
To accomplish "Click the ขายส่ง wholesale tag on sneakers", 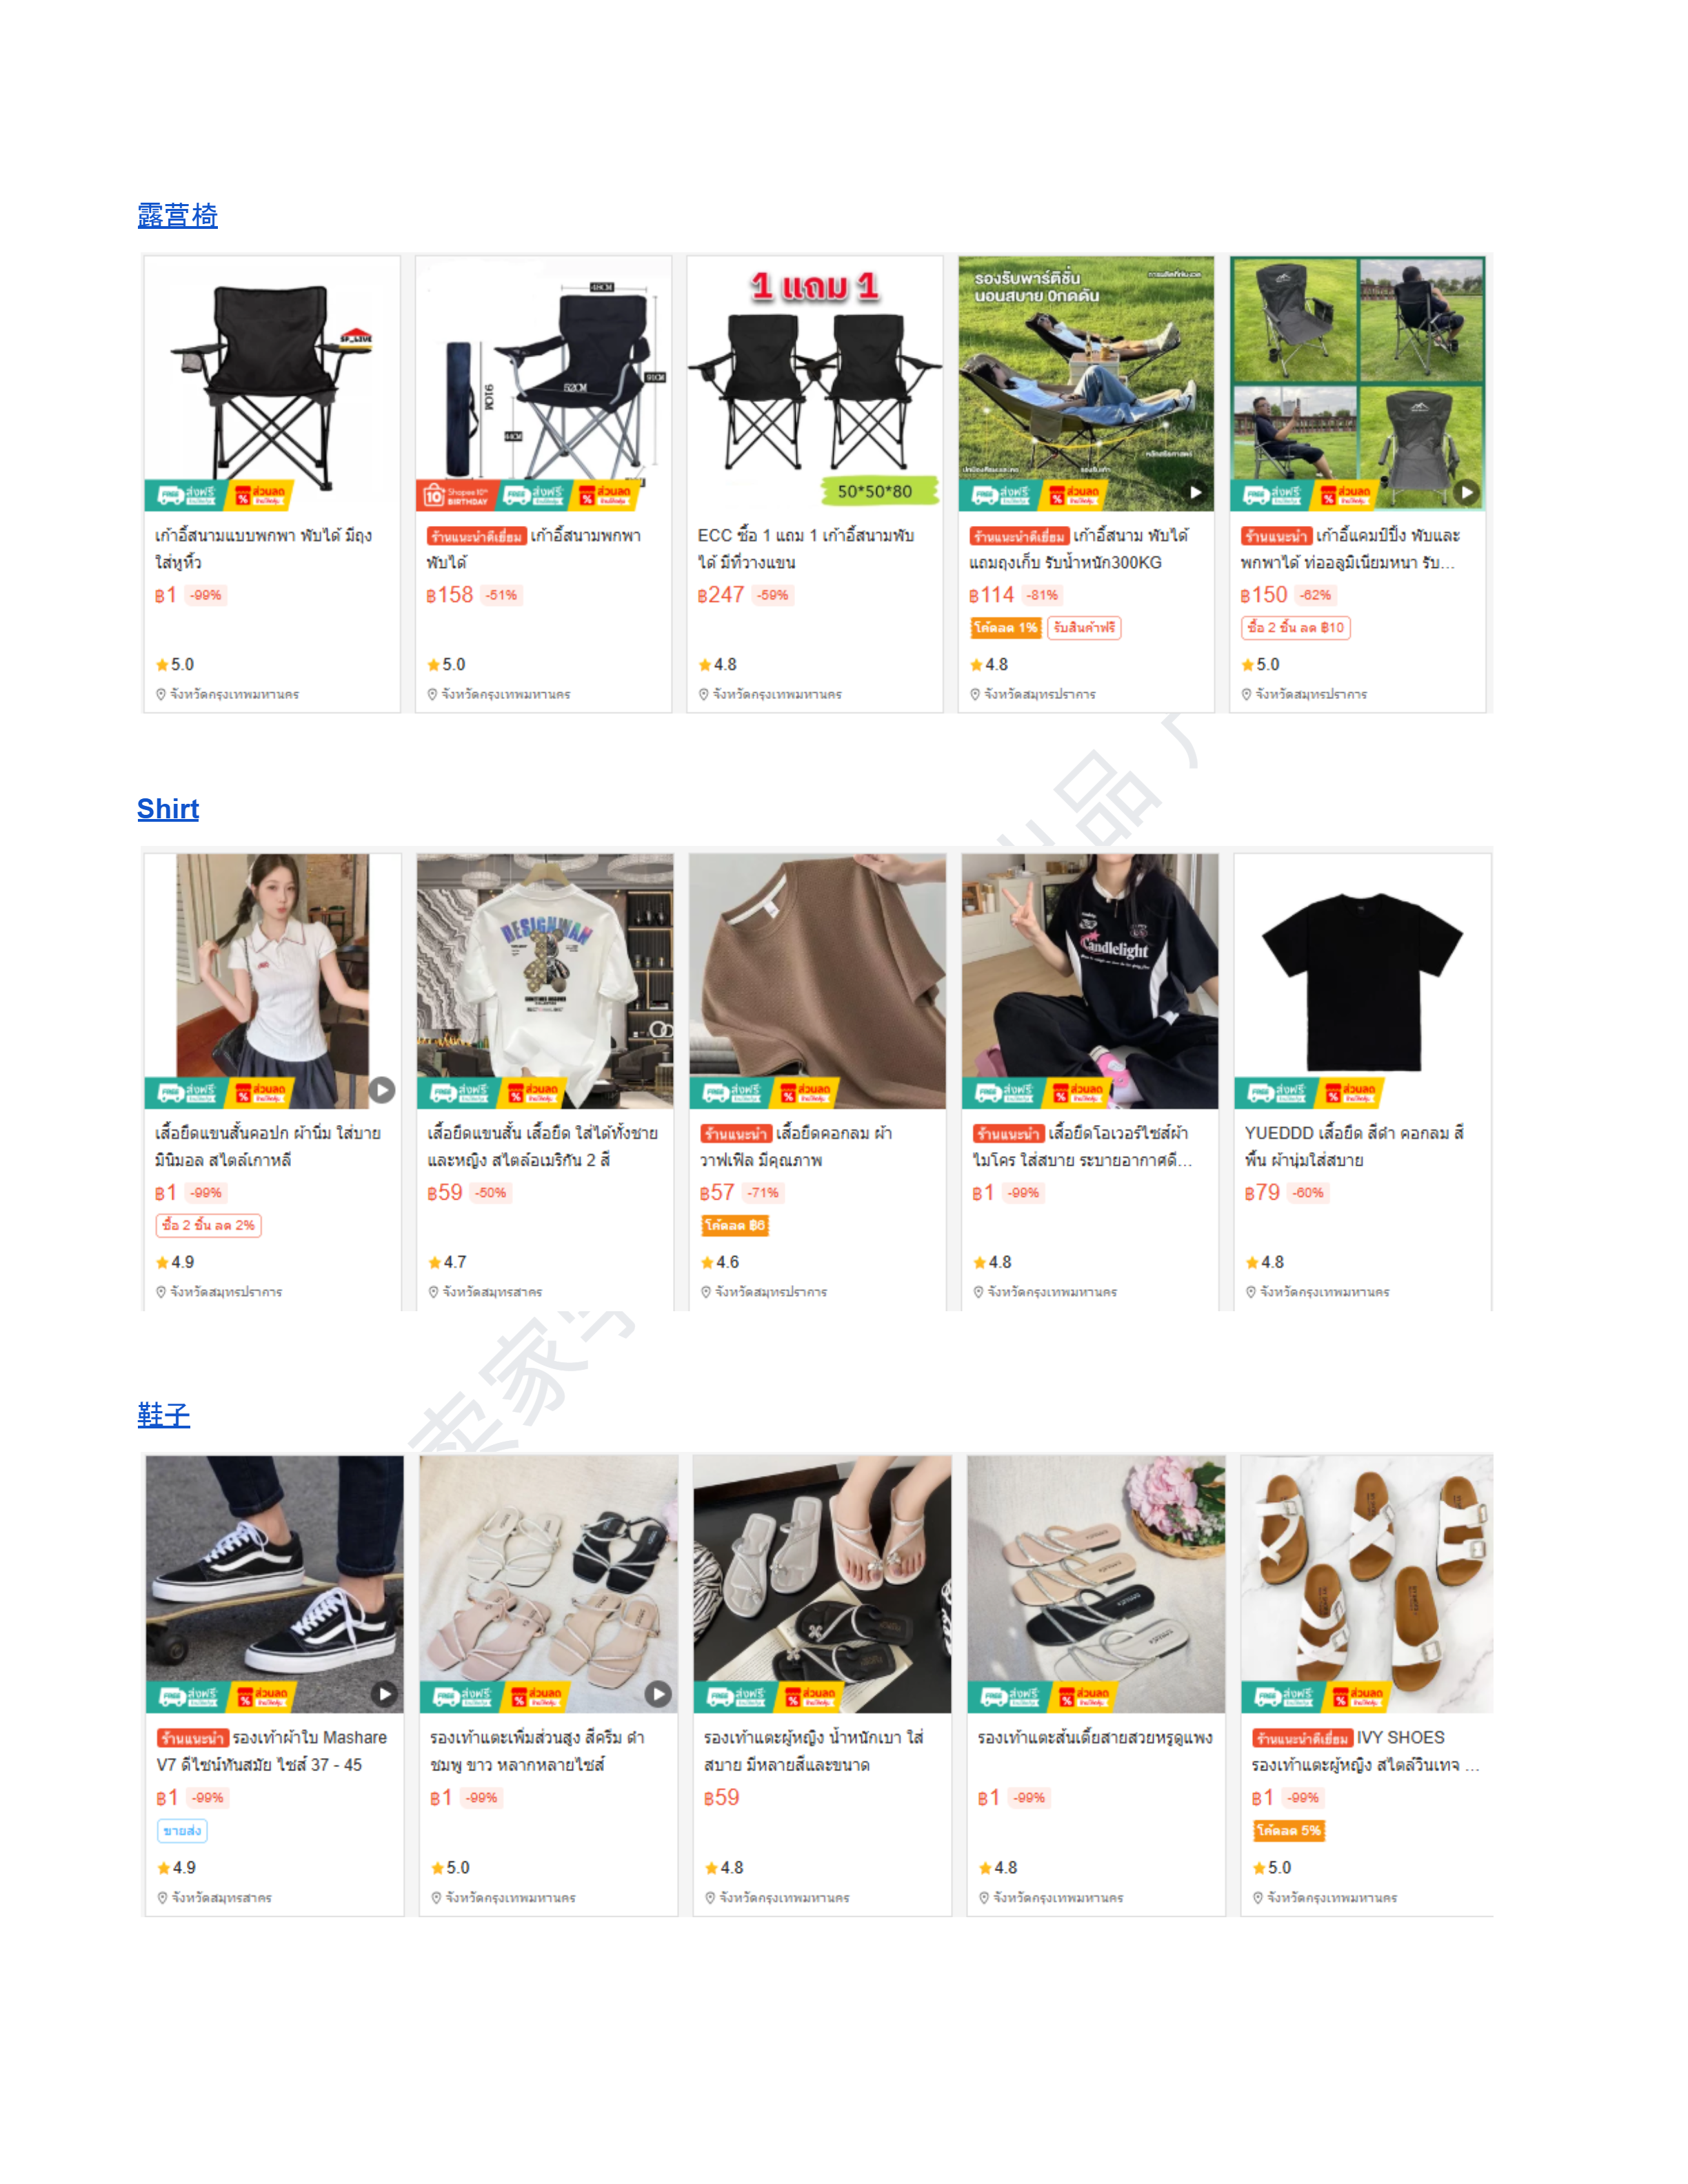I will pos(182,1831).
